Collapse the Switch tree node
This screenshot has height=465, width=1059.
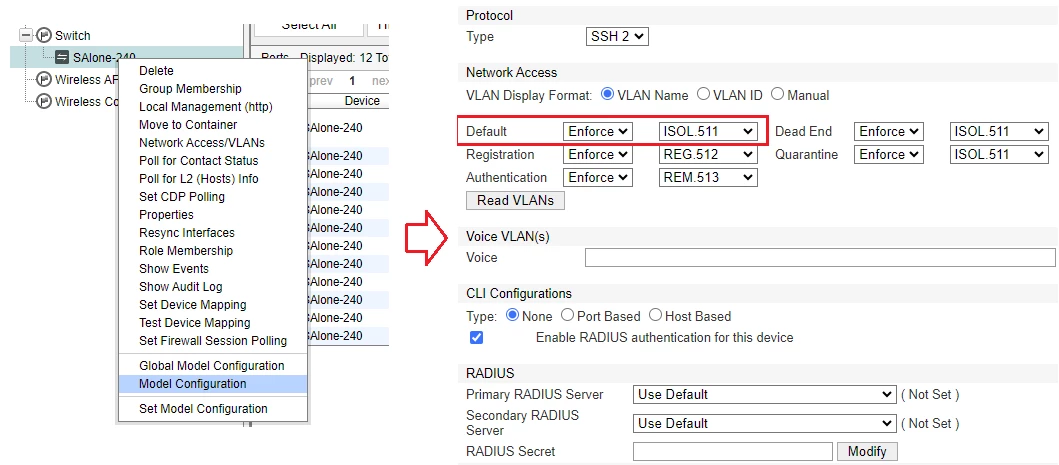click(26, 35)
